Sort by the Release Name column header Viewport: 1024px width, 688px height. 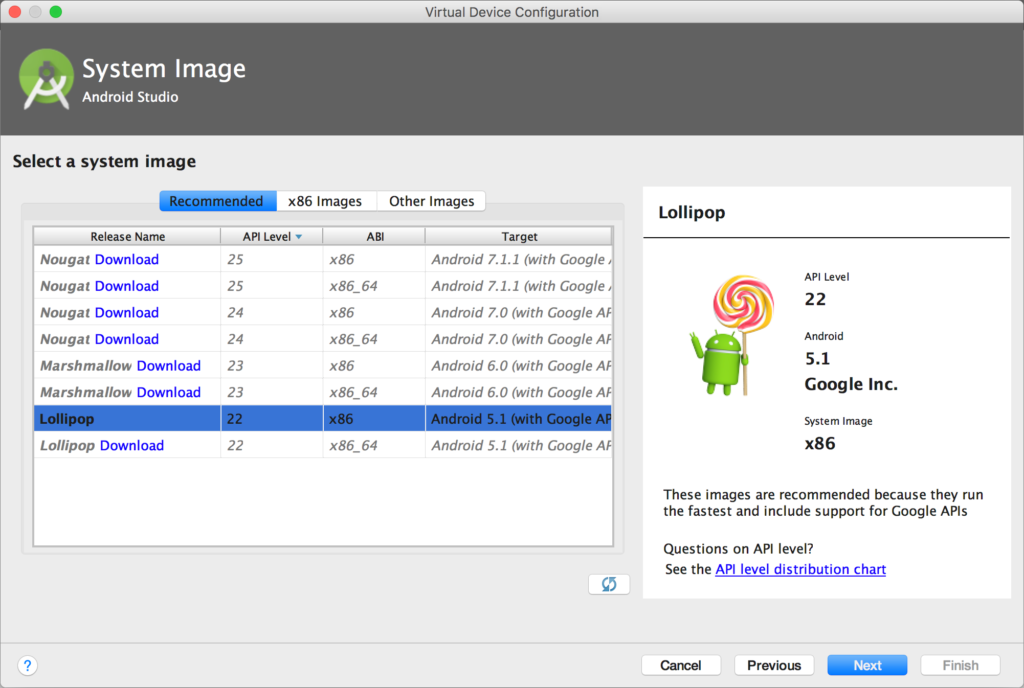(127, 236)
